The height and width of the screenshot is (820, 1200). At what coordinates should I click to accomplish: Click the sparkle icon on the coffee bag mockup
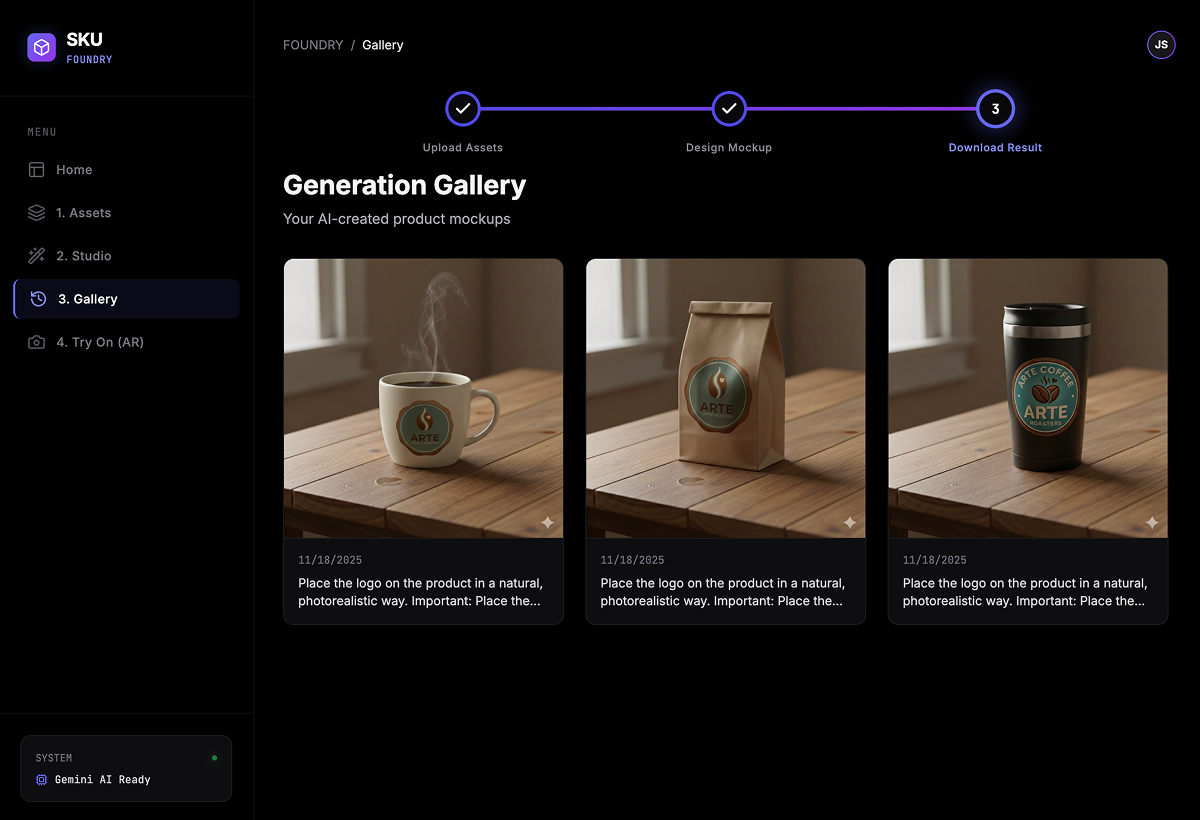click(851, 522)
